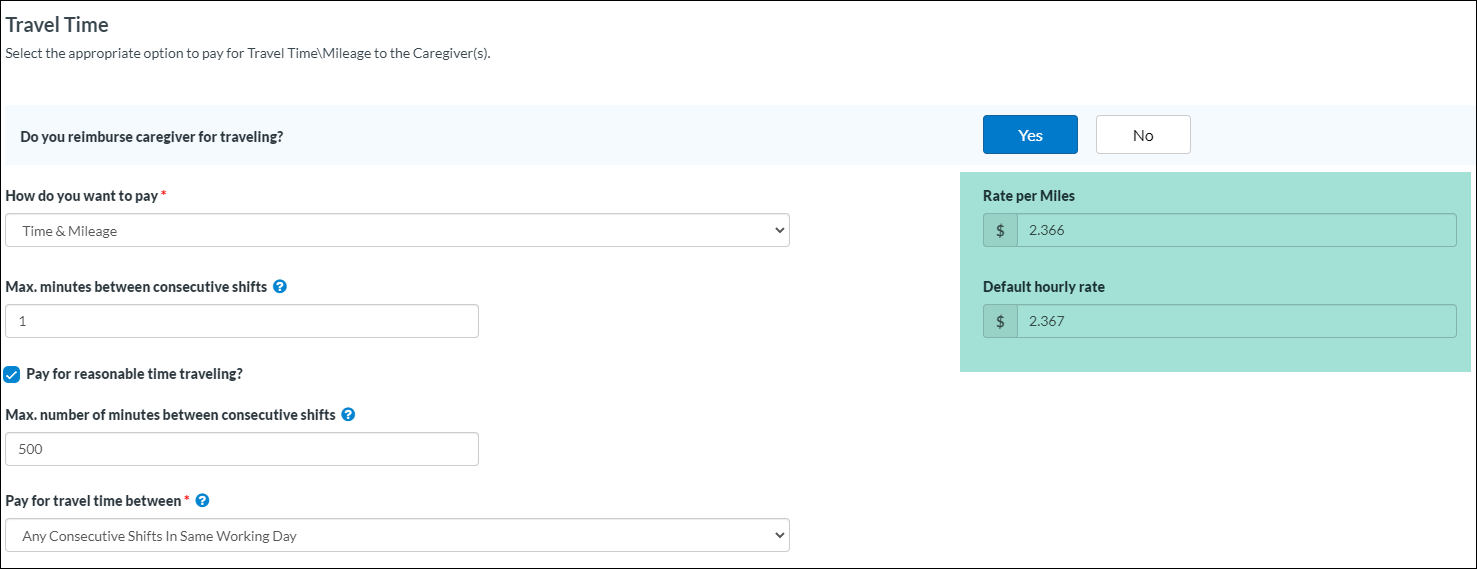
Task: Expand the Pay for travel time between dropdown
Action: [397, 536]
